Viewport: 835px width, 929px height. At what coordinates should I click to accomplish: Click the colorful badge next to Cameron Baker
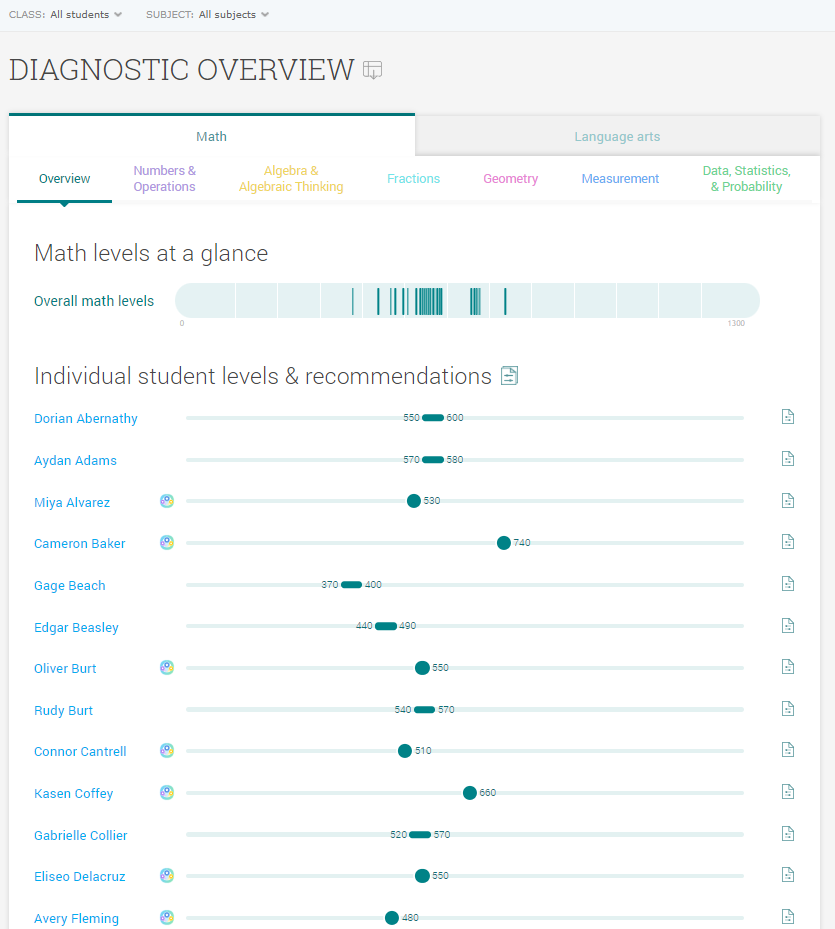(x=167, y=543)
